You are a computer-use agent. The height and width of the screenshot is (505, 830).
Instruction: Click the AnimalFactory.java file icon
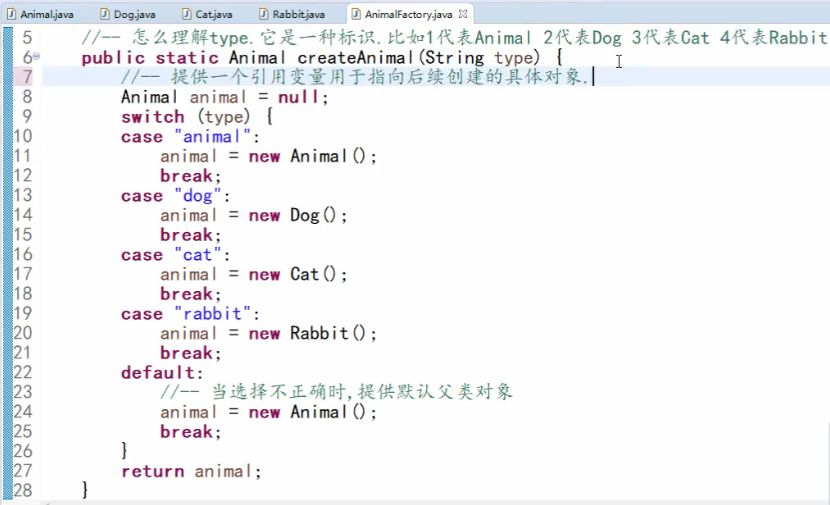(356, 14)
